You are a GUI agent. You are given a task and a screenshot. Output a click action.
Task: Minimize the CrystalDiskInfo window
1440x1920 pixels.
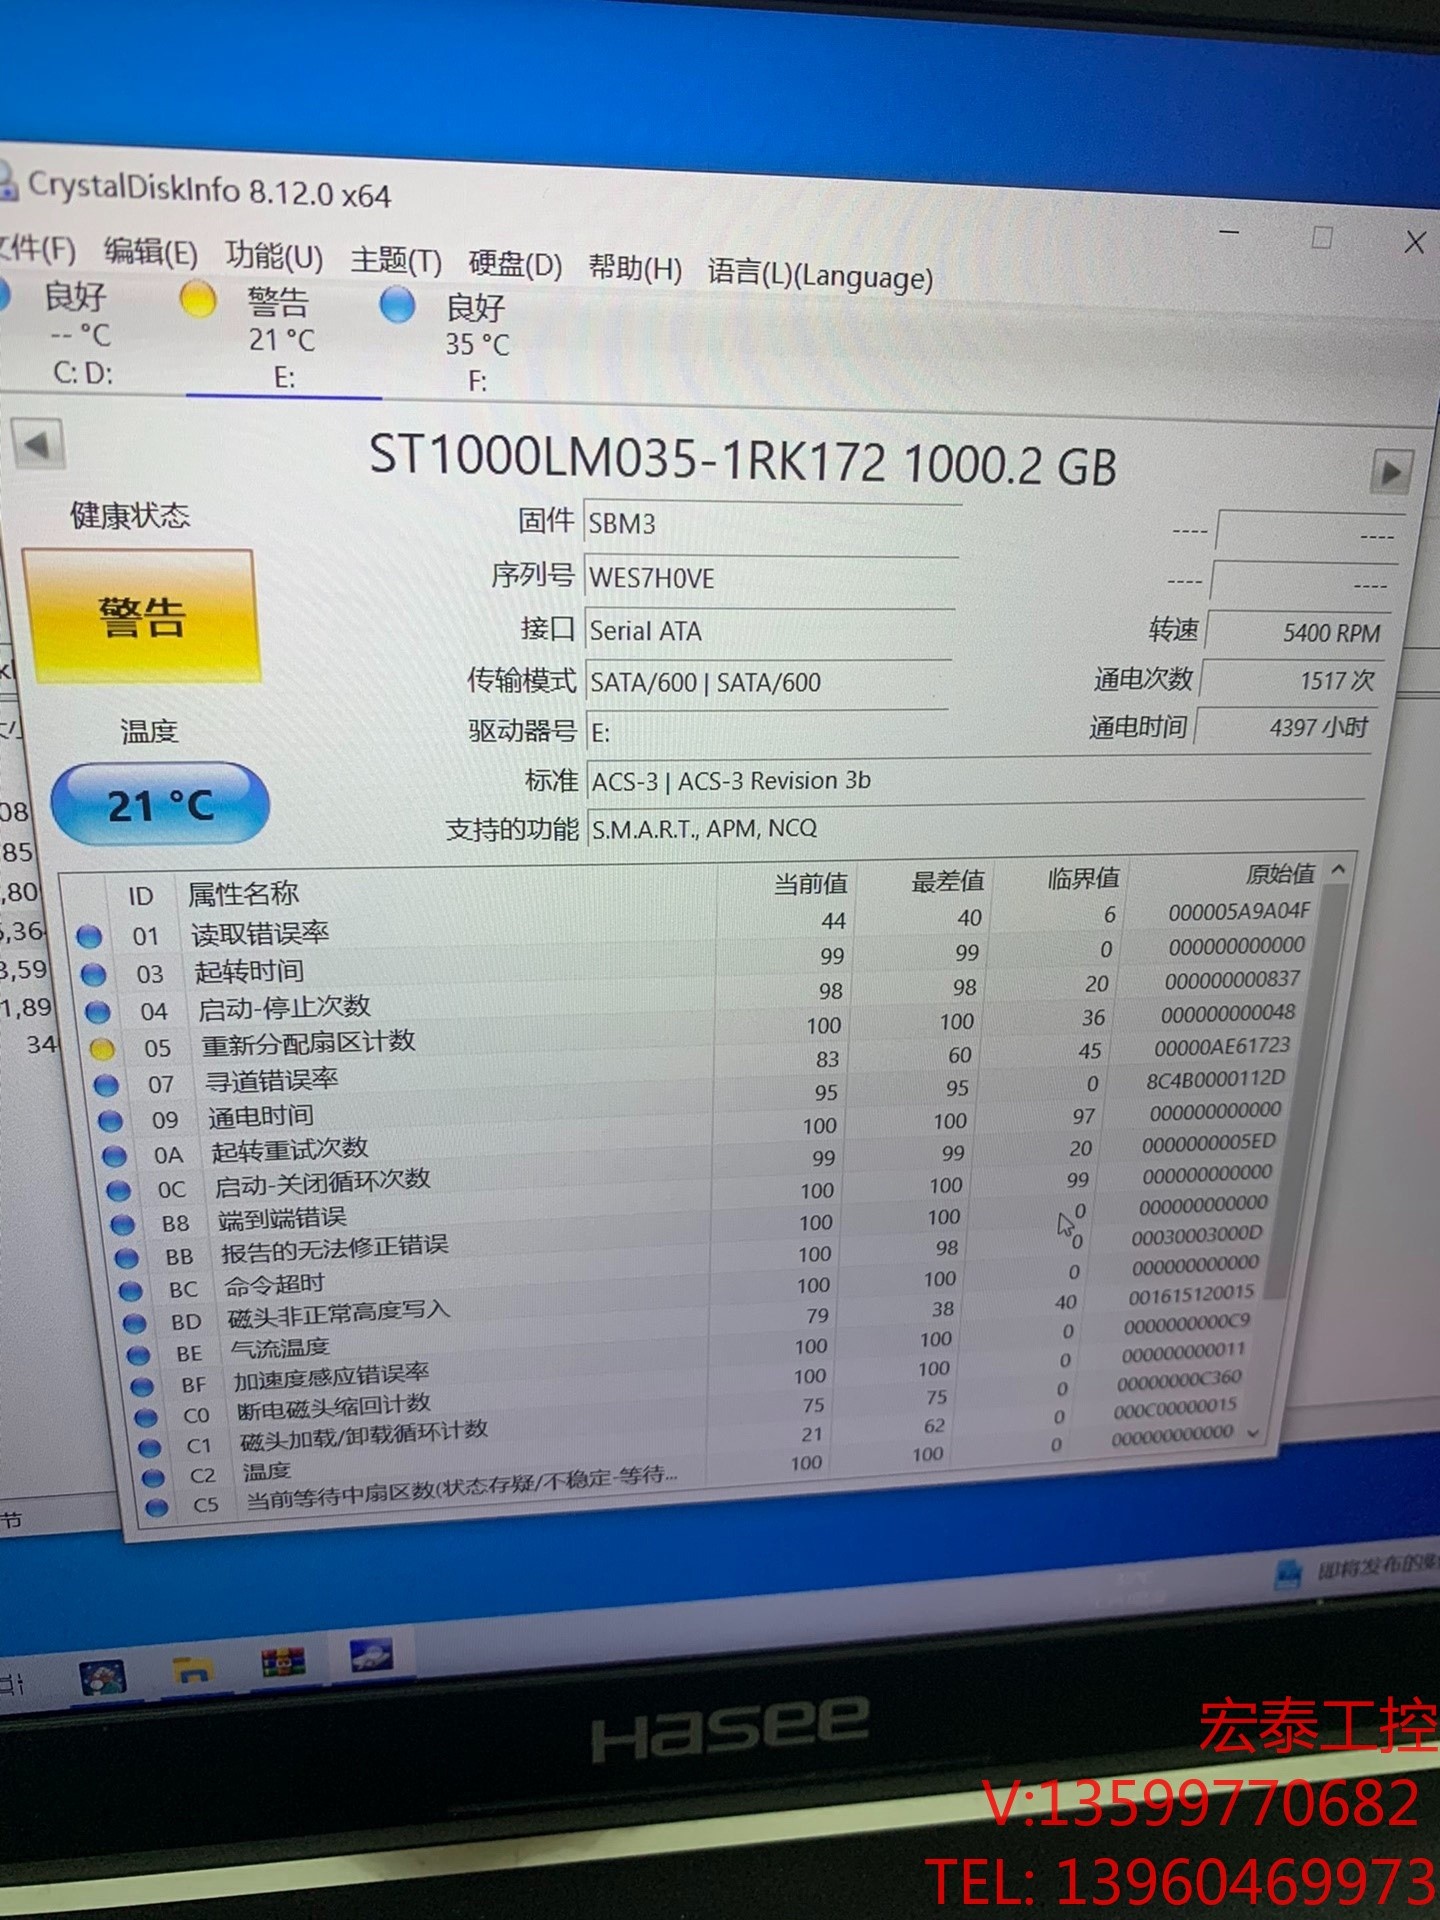coord(1229,233)
